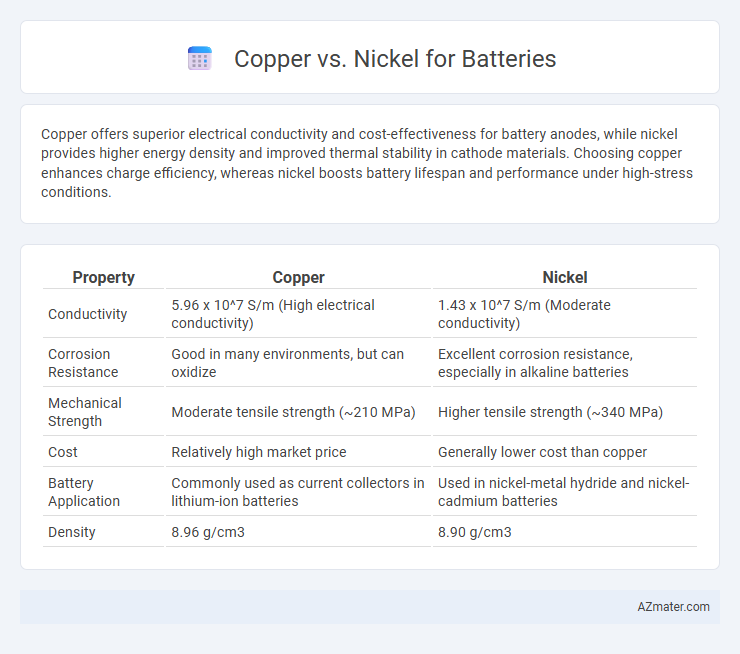The image size is (740, 654).
Task: Click 'Moderate tensile strength (~210 MPa)' cell
Action: click(298, 412)
